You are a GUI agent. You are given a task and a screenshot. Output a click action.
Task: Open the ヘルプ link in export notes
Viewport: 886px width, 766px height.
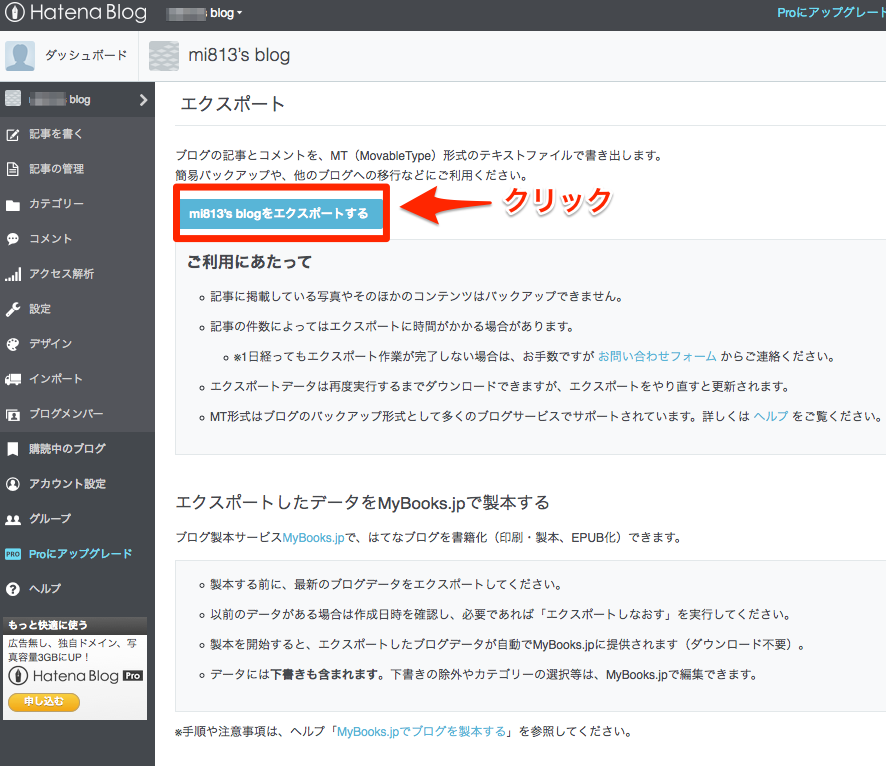coord(771,416)
